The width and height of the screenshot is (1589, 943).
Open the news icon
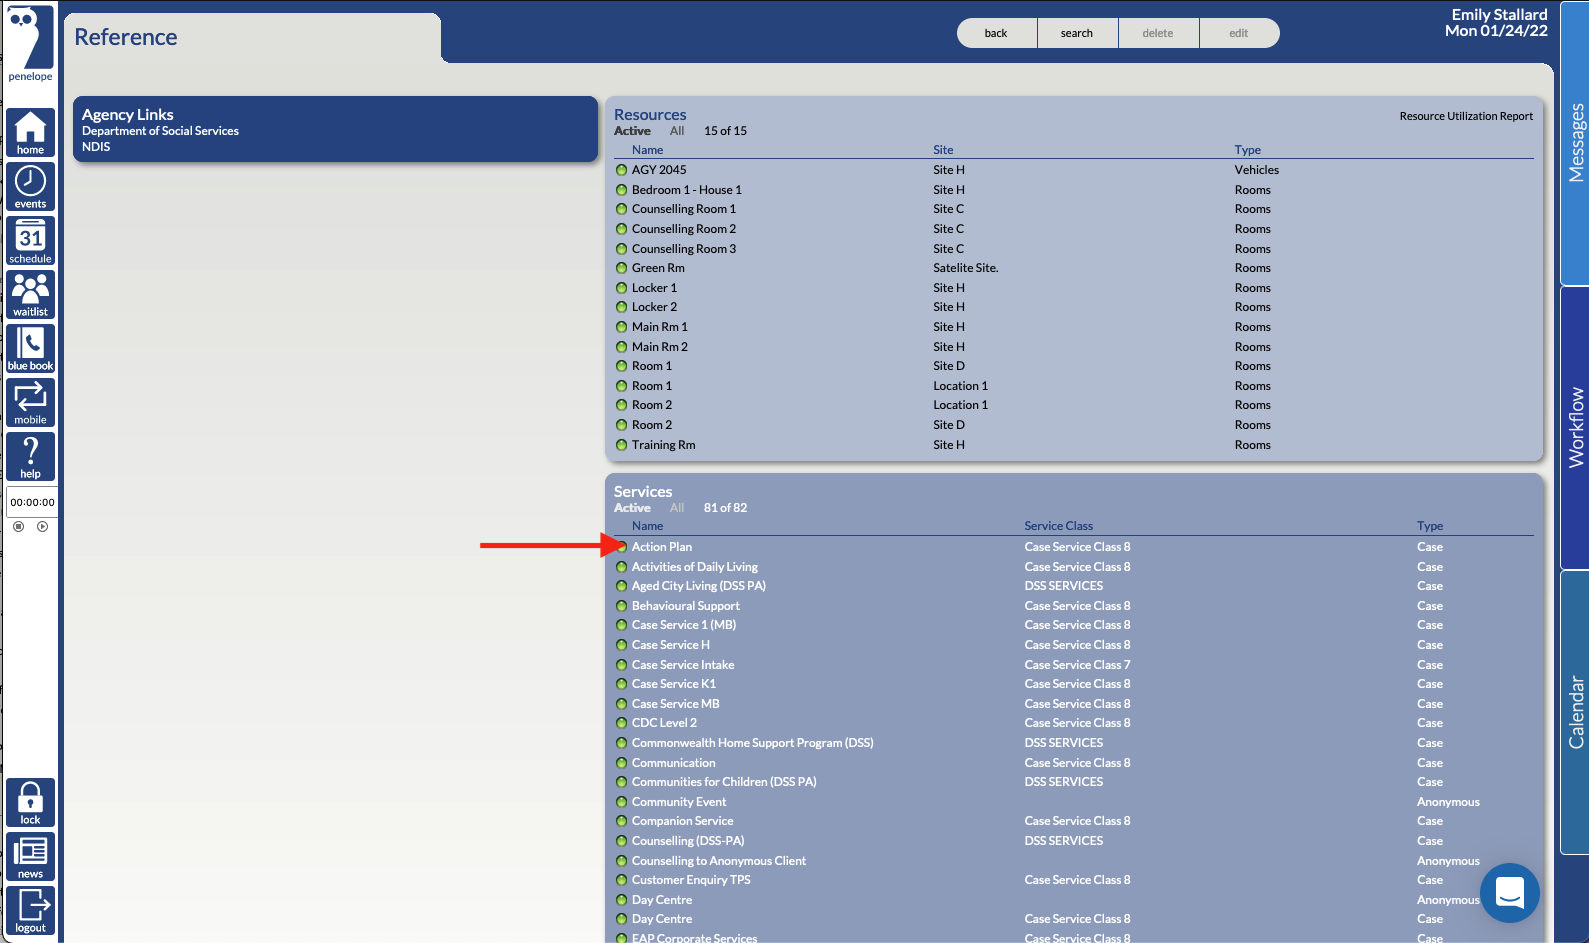30,857
